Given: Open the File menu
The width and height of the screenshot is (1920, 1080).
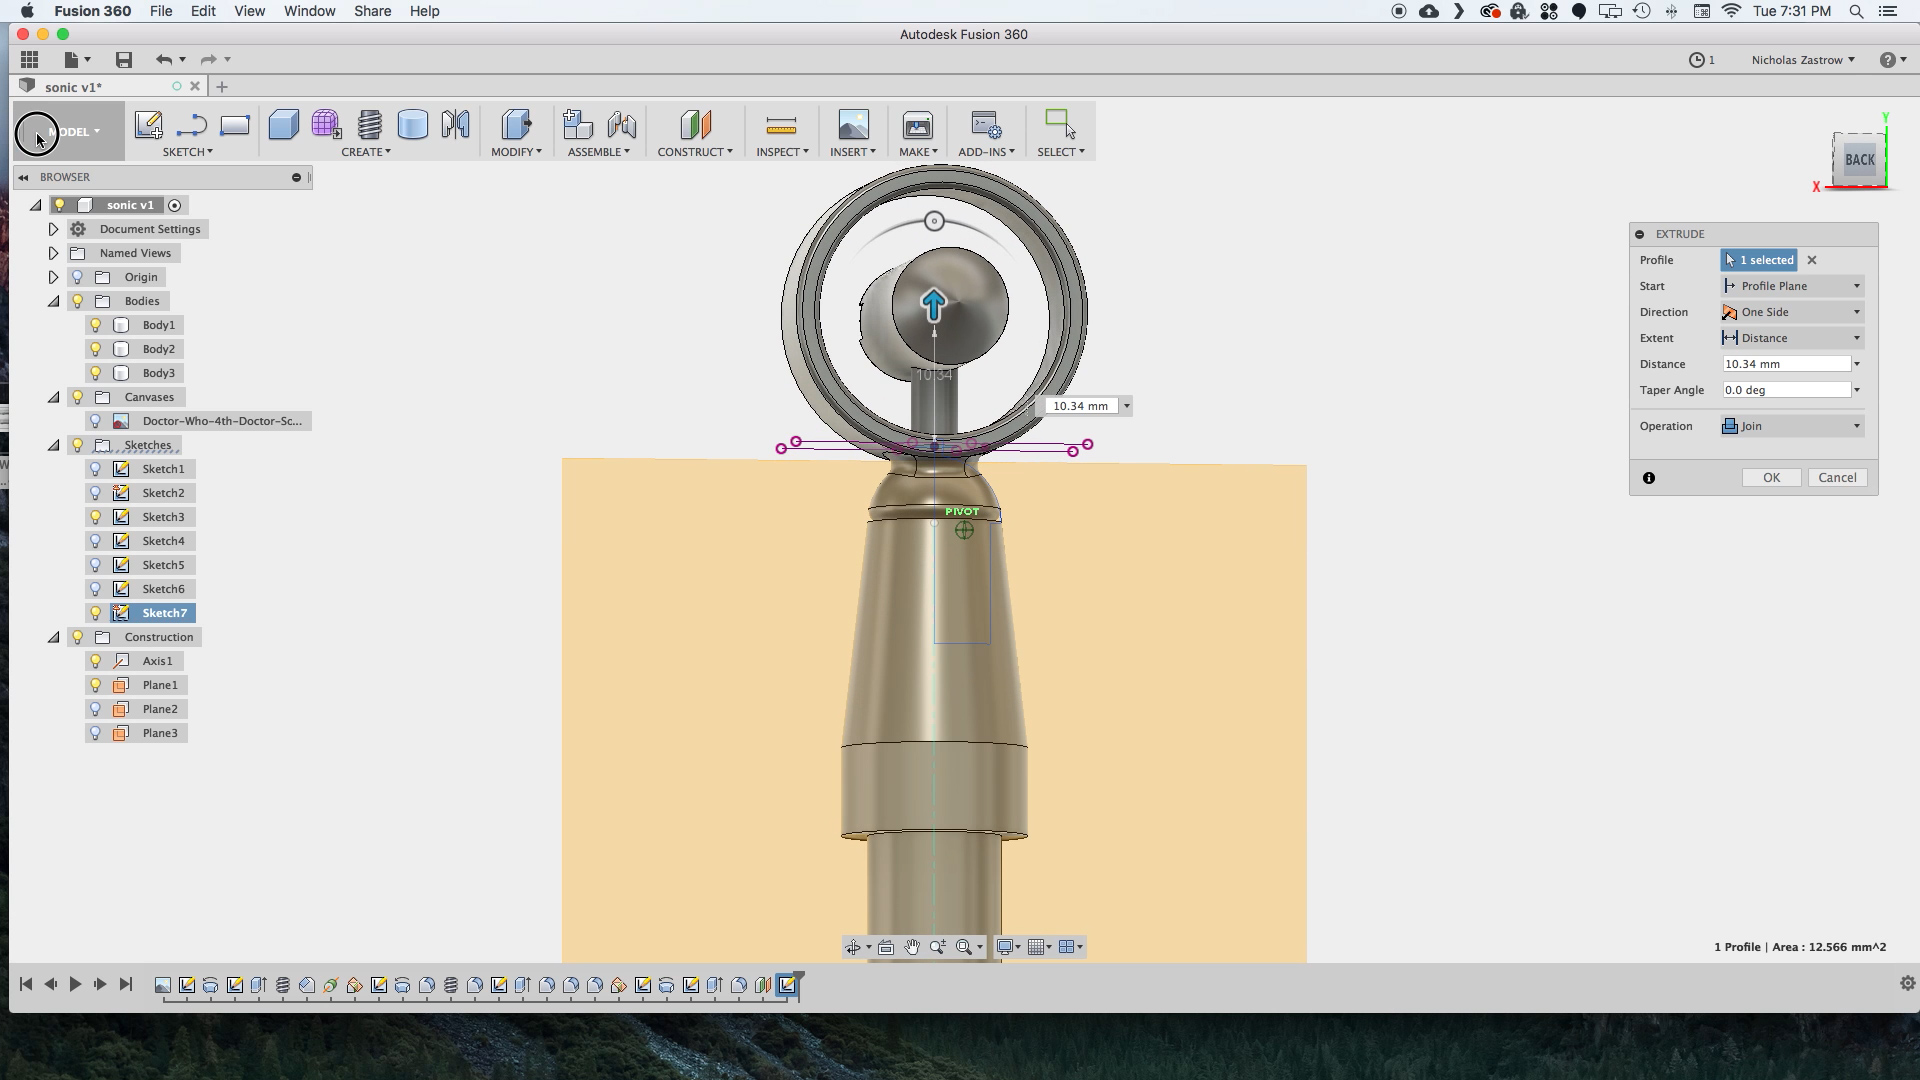Looking at the screenshot, I should click(160, 11).
